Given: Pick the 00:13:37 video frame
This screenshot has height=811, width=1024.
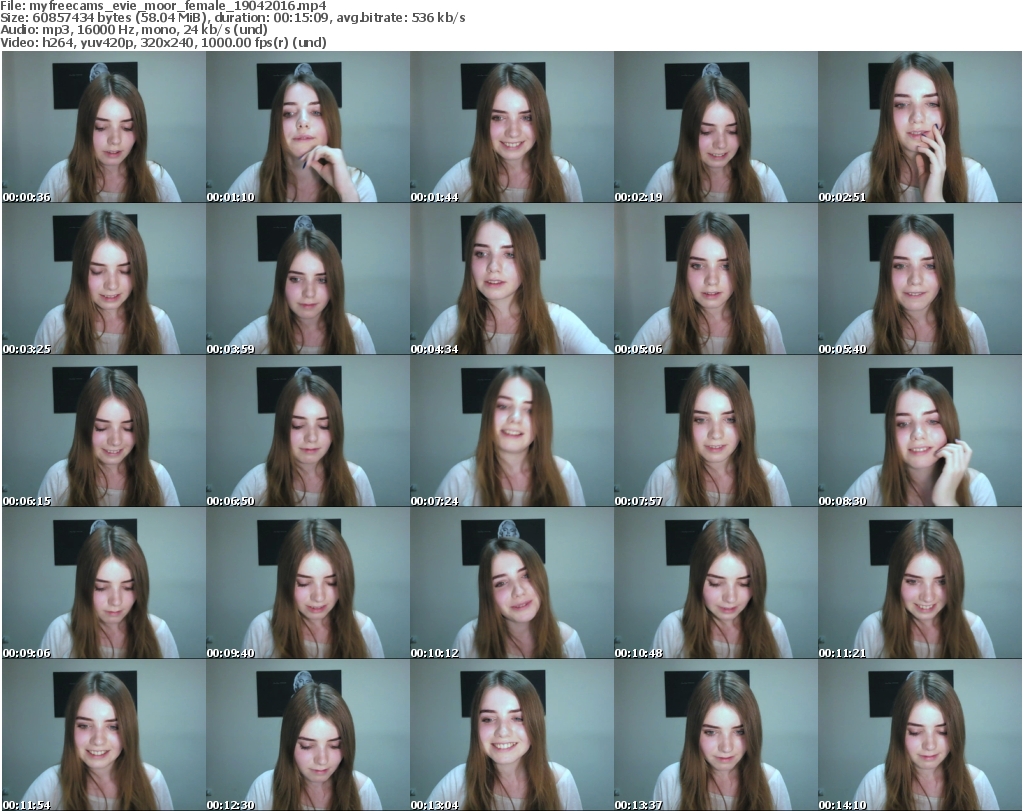Looking at the screenshot, I should pos(716,735).
